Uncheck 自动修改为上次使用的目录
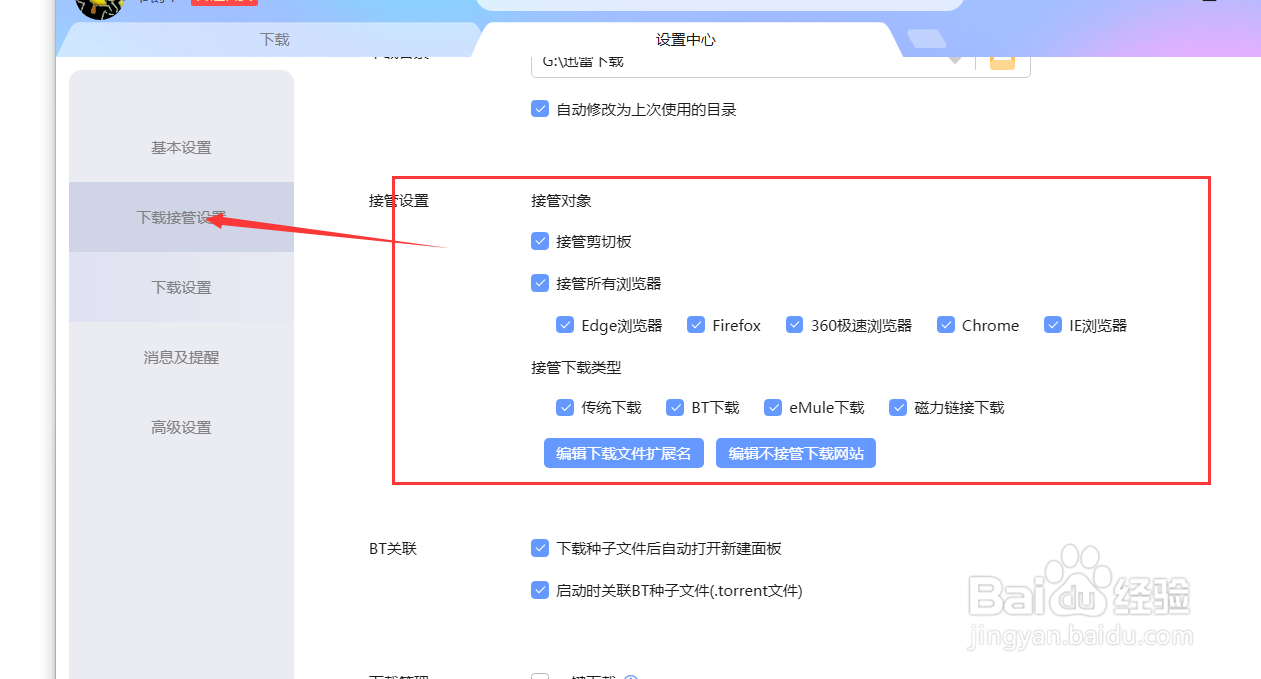The width and height of the screenshot is (1261, 679). tap(540, 109)
